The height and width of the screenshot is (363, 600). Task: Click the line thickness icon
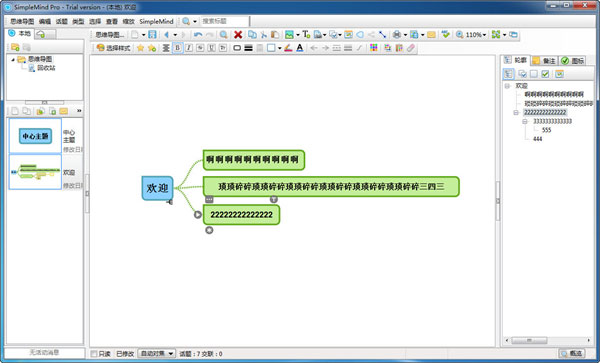(x=248, y=48)
